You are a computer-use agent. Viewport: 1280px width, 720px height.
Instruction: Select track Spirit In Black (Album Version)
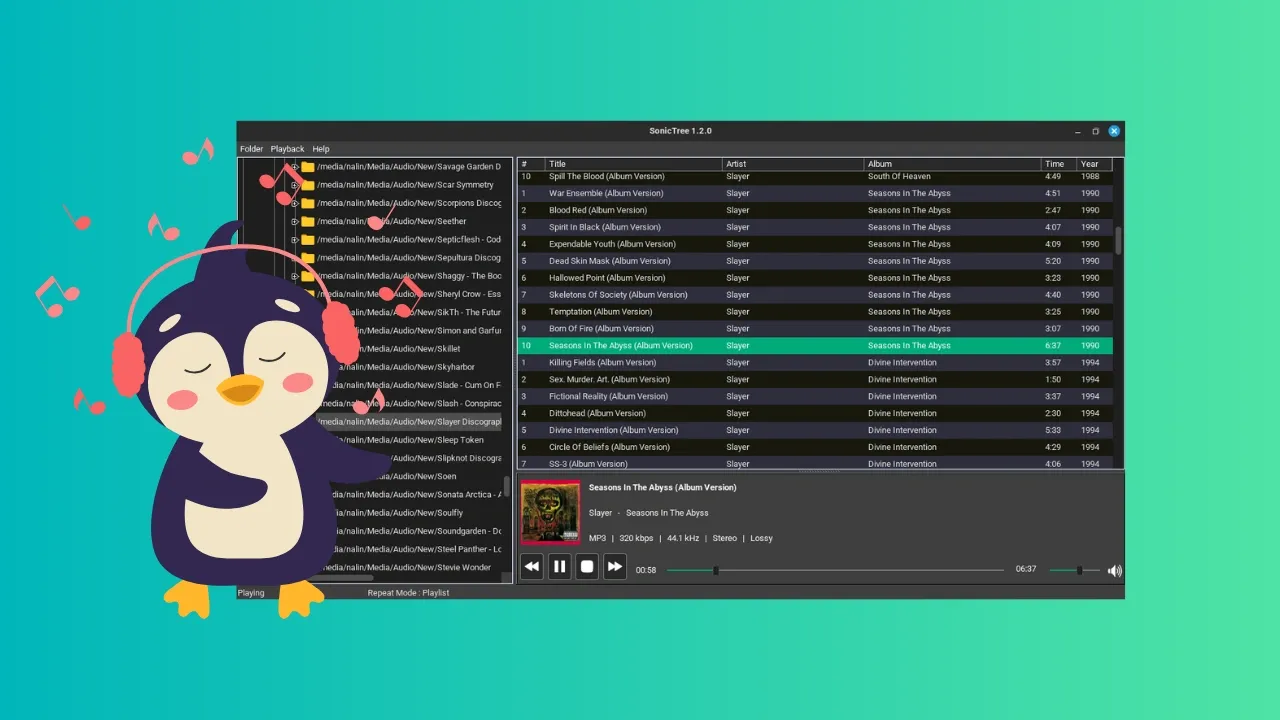tap(815, 227)
